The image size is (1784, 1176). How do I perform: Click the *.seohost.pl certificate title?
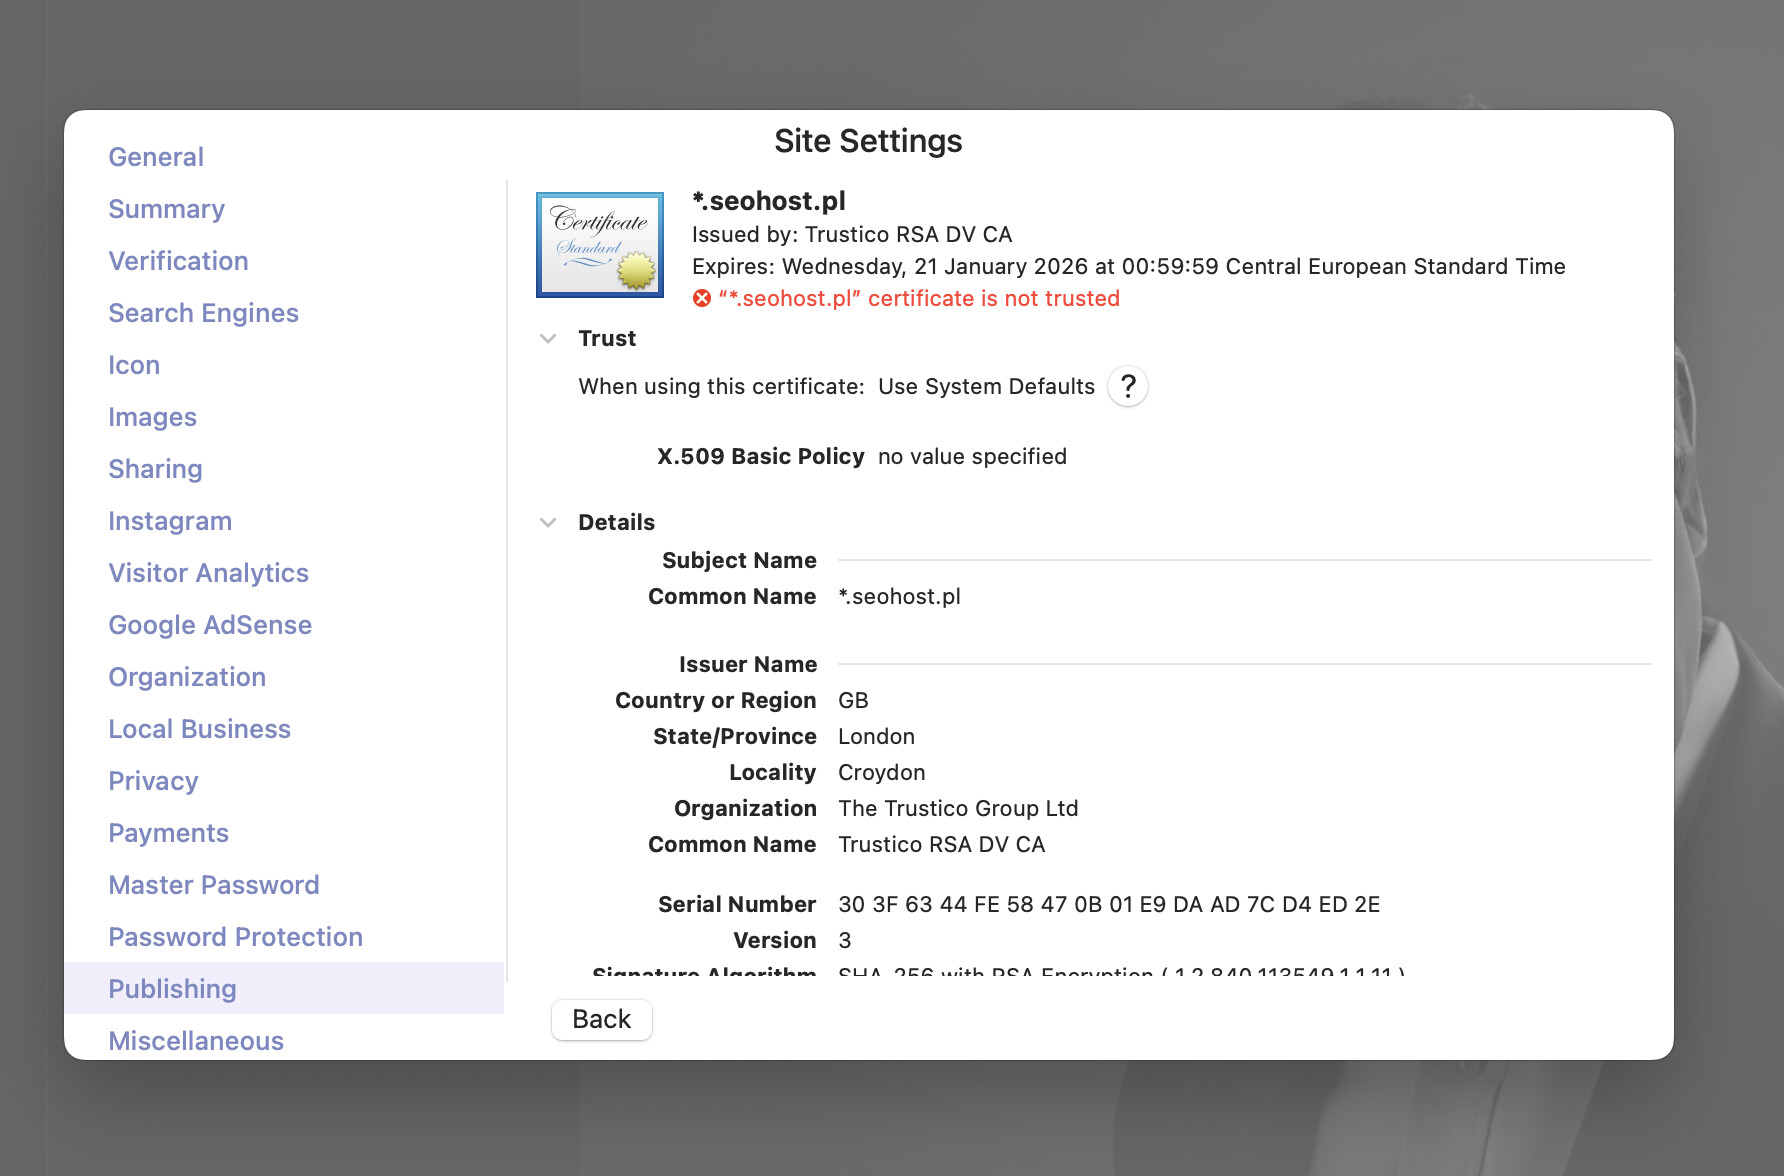tap(769, 201)
